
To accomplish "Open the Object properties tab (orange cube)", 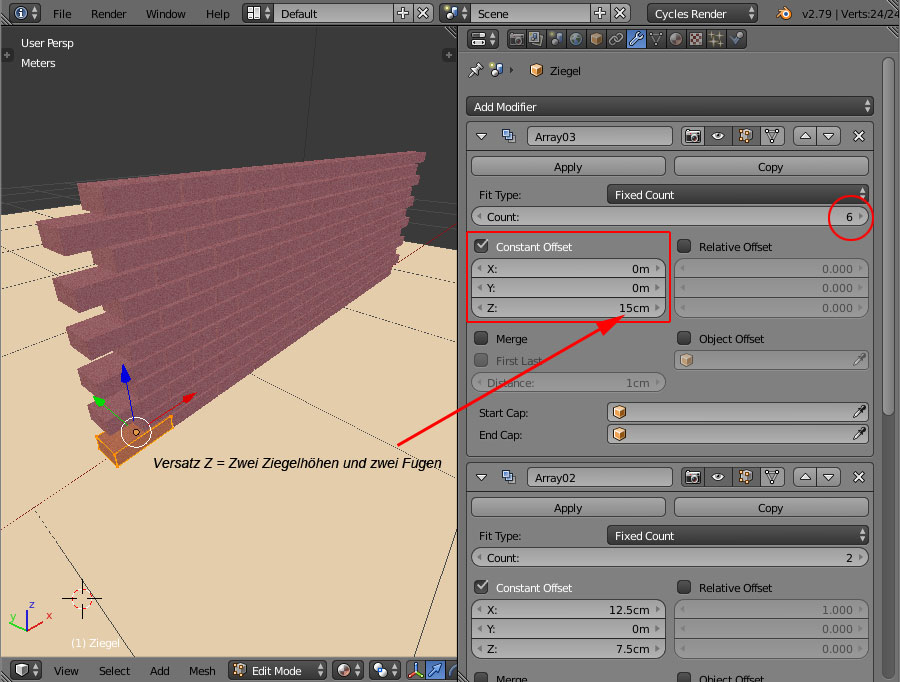I will (x=597, y=40).
